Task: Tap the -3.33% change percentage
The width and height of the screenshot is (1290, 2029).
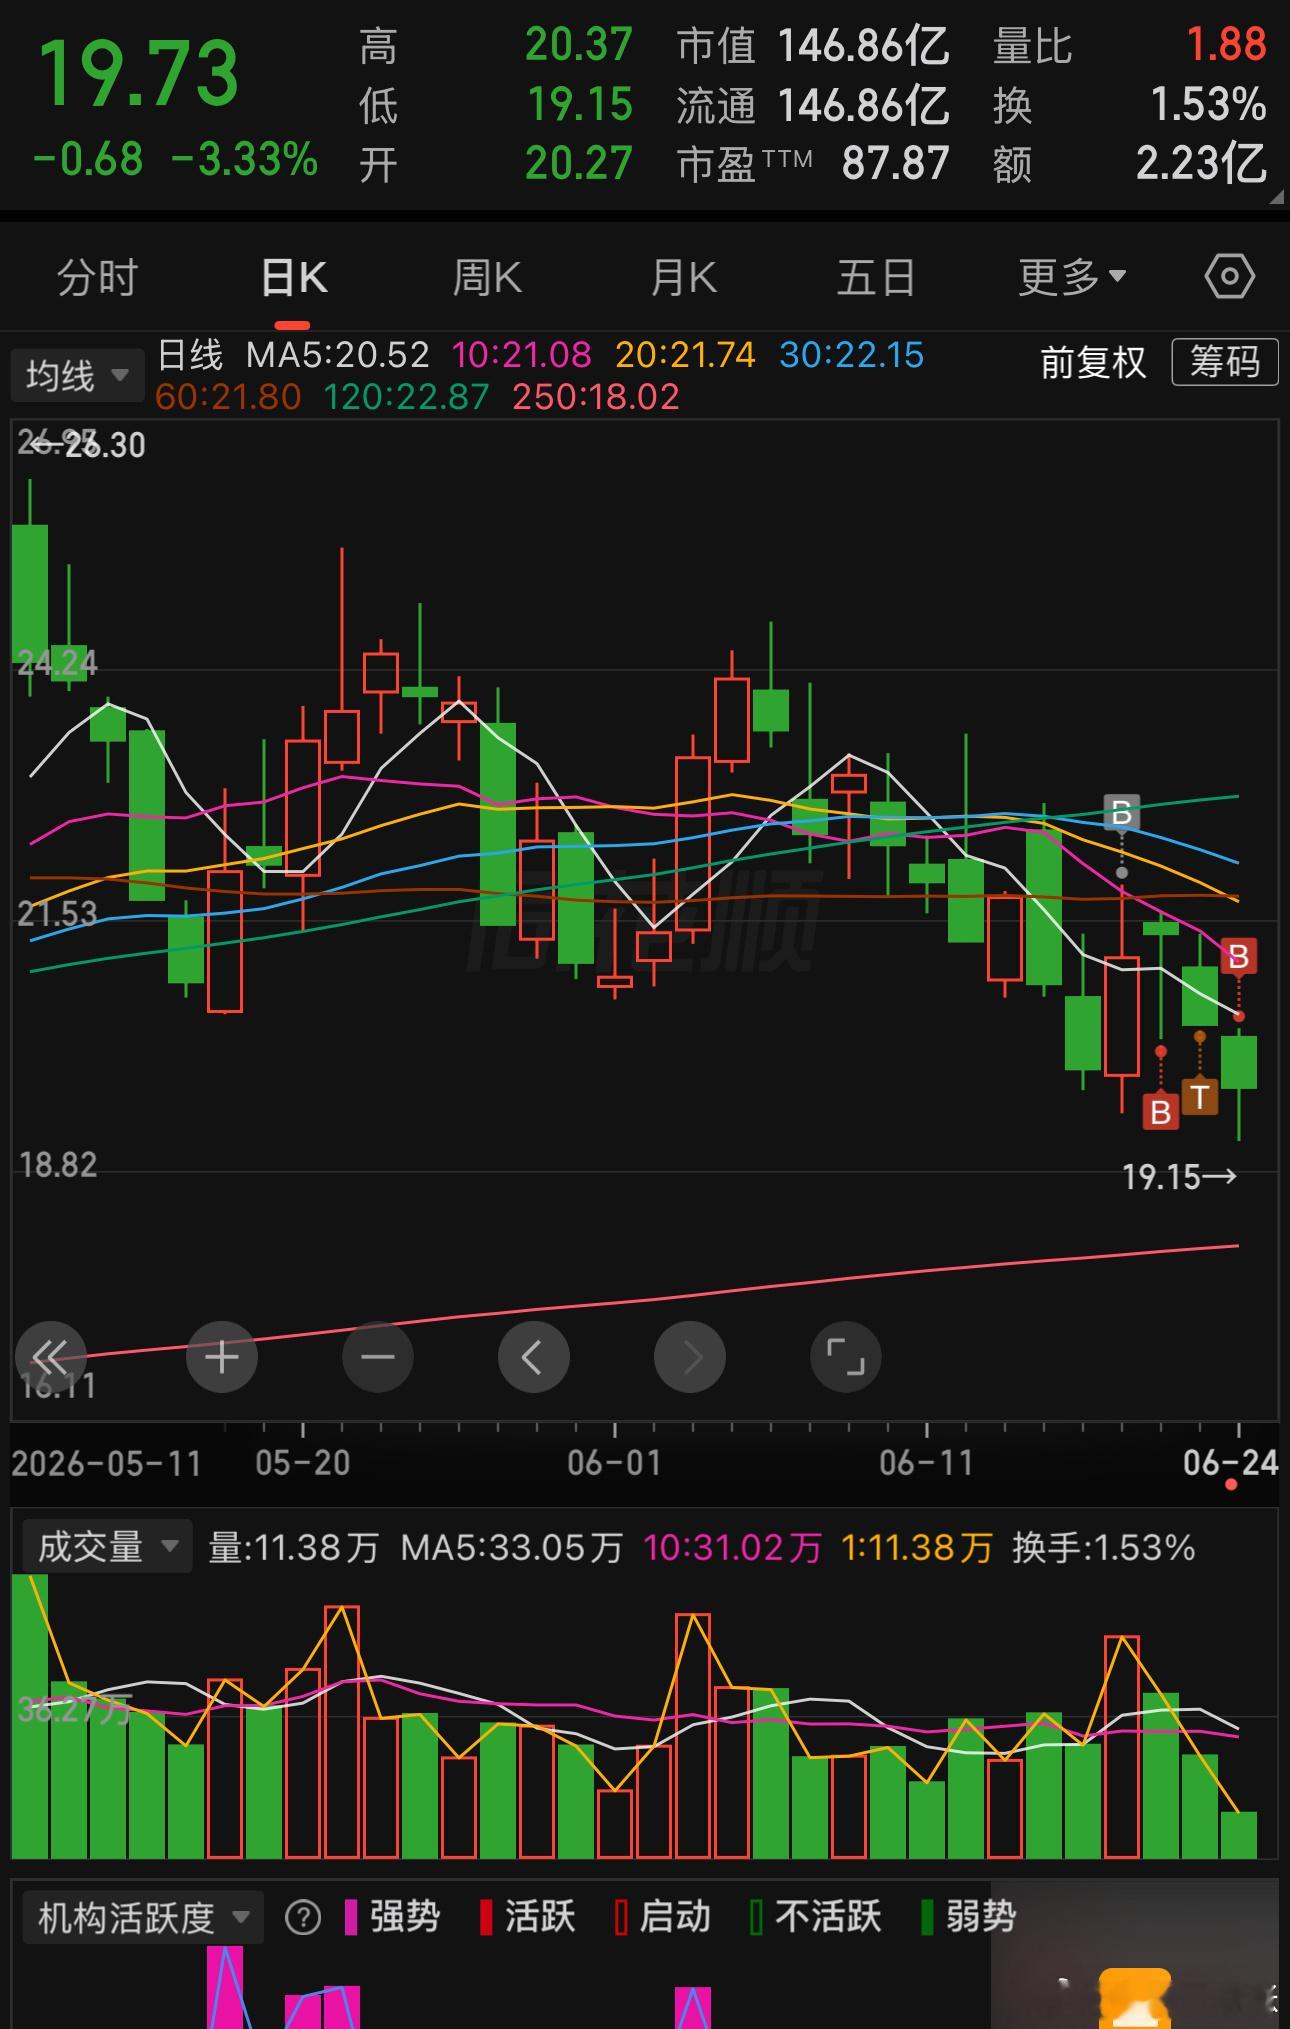Action: point(245,160)
